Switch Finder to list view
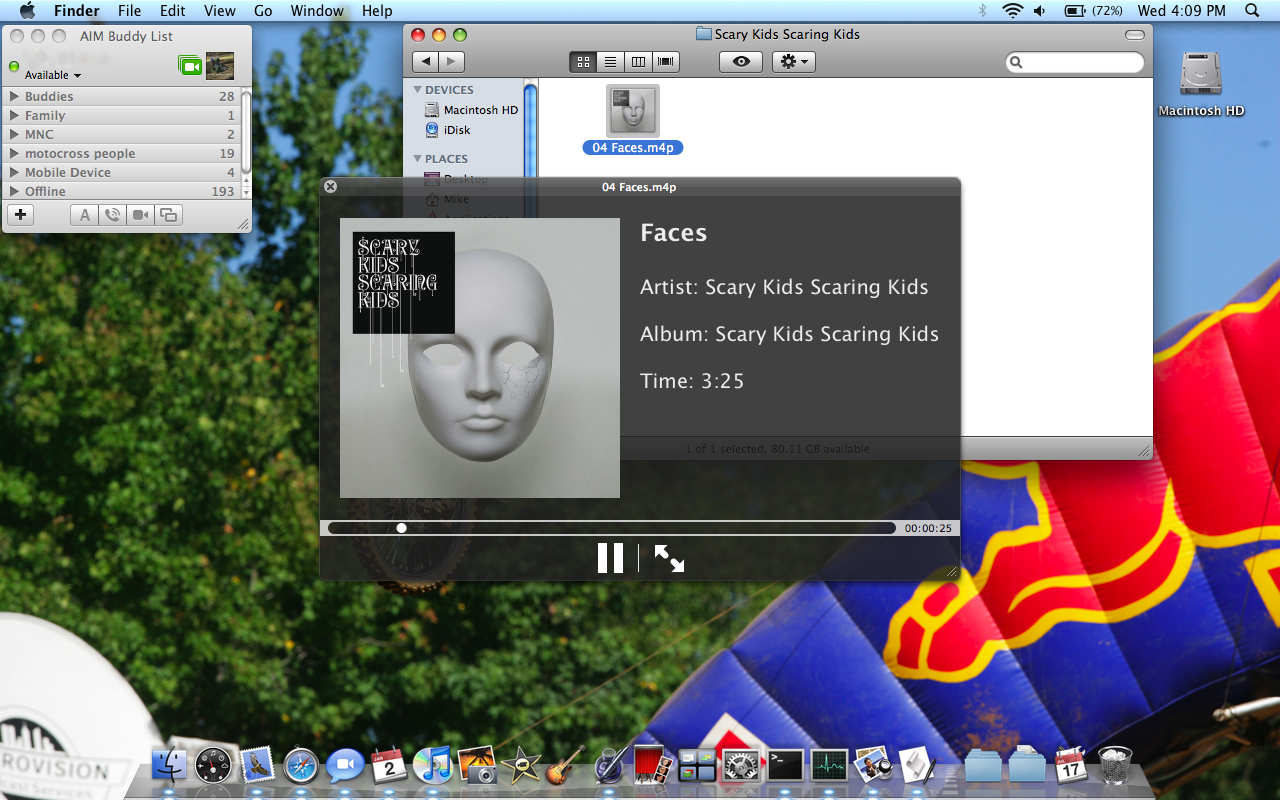This screenshot has height=800, width=1280. [x=610, y=62]
